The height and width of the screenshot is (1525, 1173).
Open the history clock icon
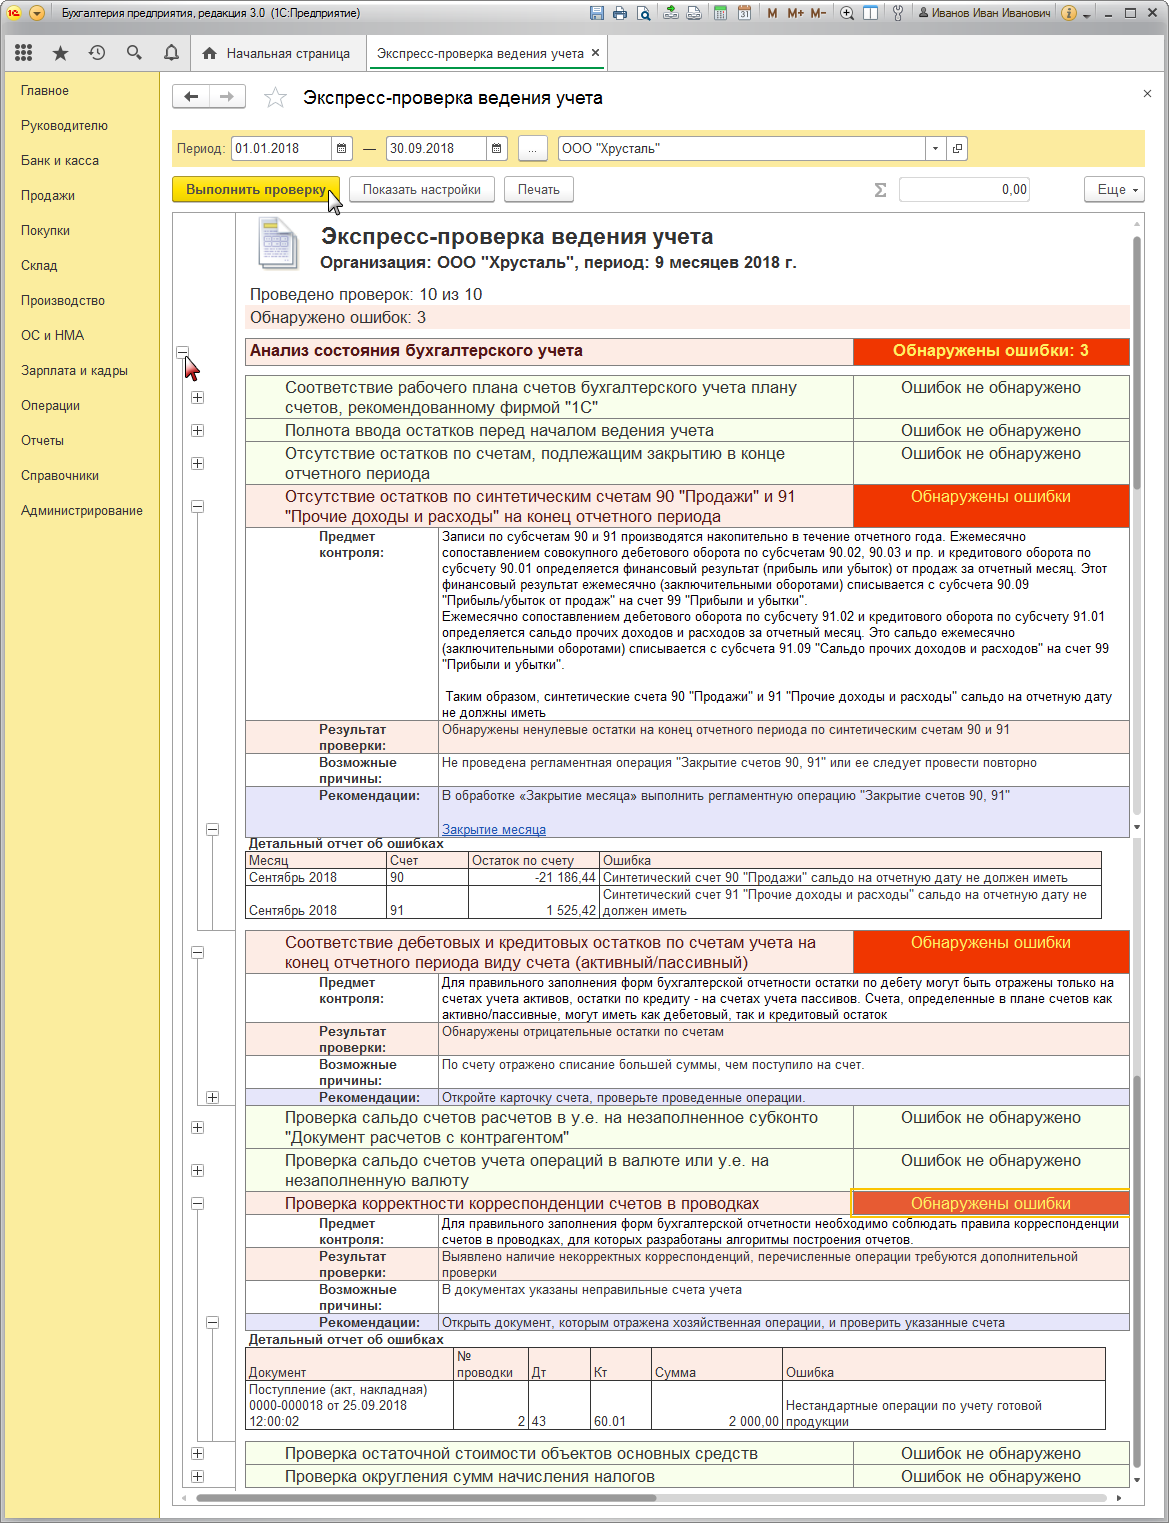coord(97,53)
